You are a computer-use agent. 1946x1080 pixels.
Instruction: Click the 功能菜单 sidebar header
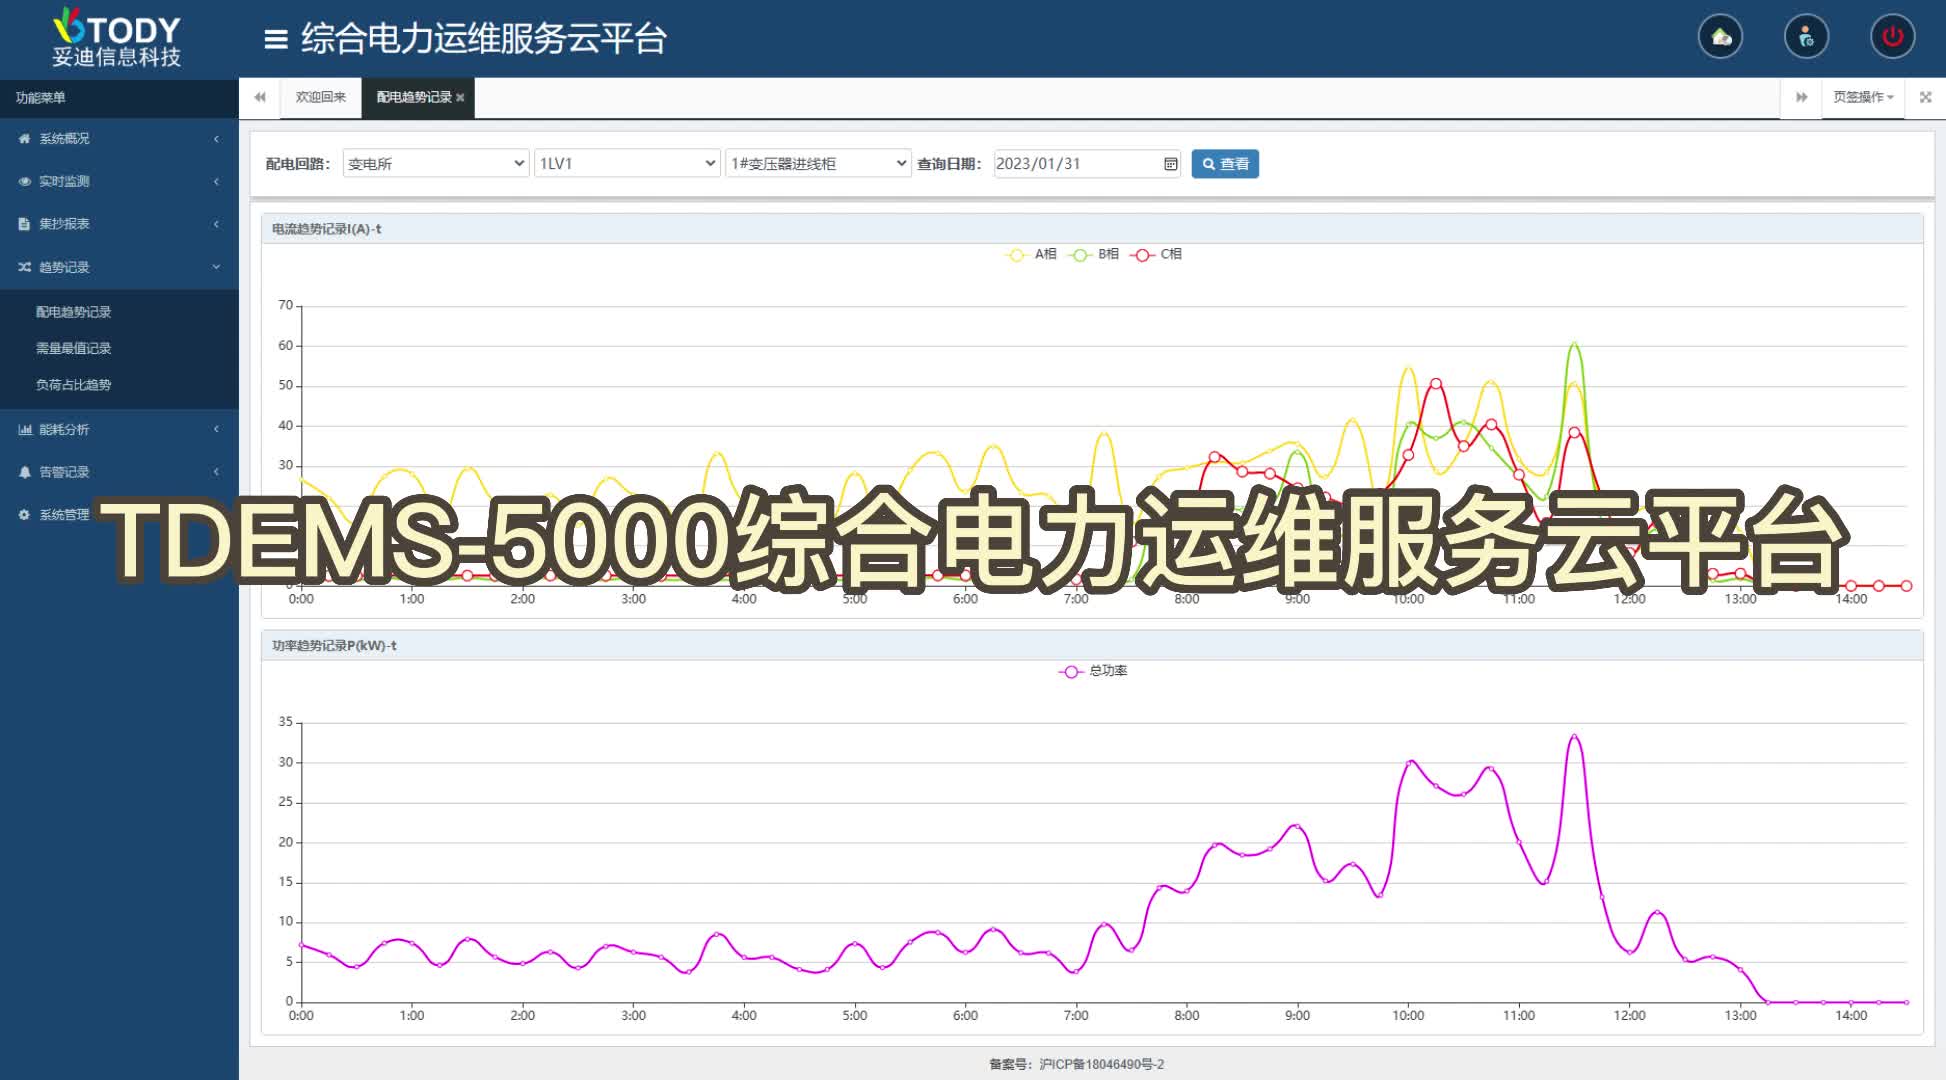[119, 98]
